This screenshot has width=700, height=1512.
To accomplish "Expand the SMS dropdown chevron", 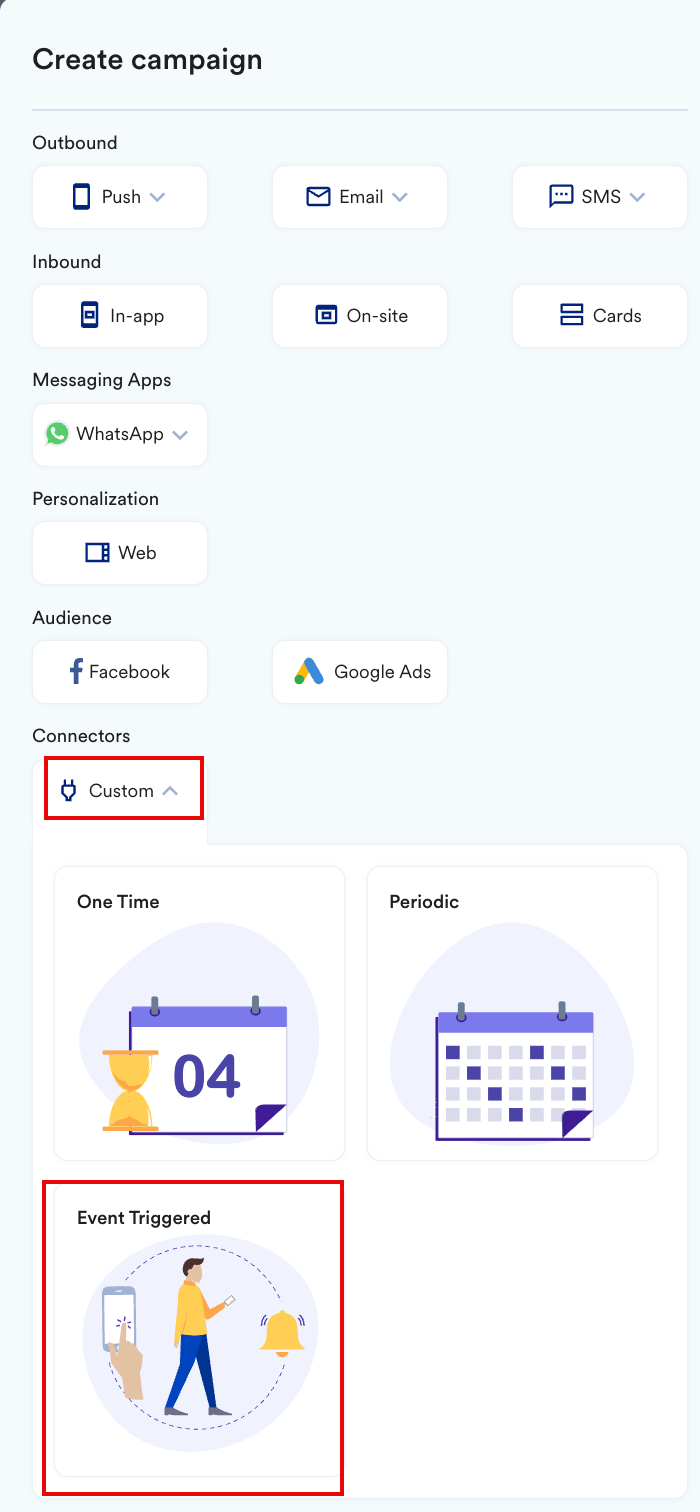I will [x=637, y=197].
